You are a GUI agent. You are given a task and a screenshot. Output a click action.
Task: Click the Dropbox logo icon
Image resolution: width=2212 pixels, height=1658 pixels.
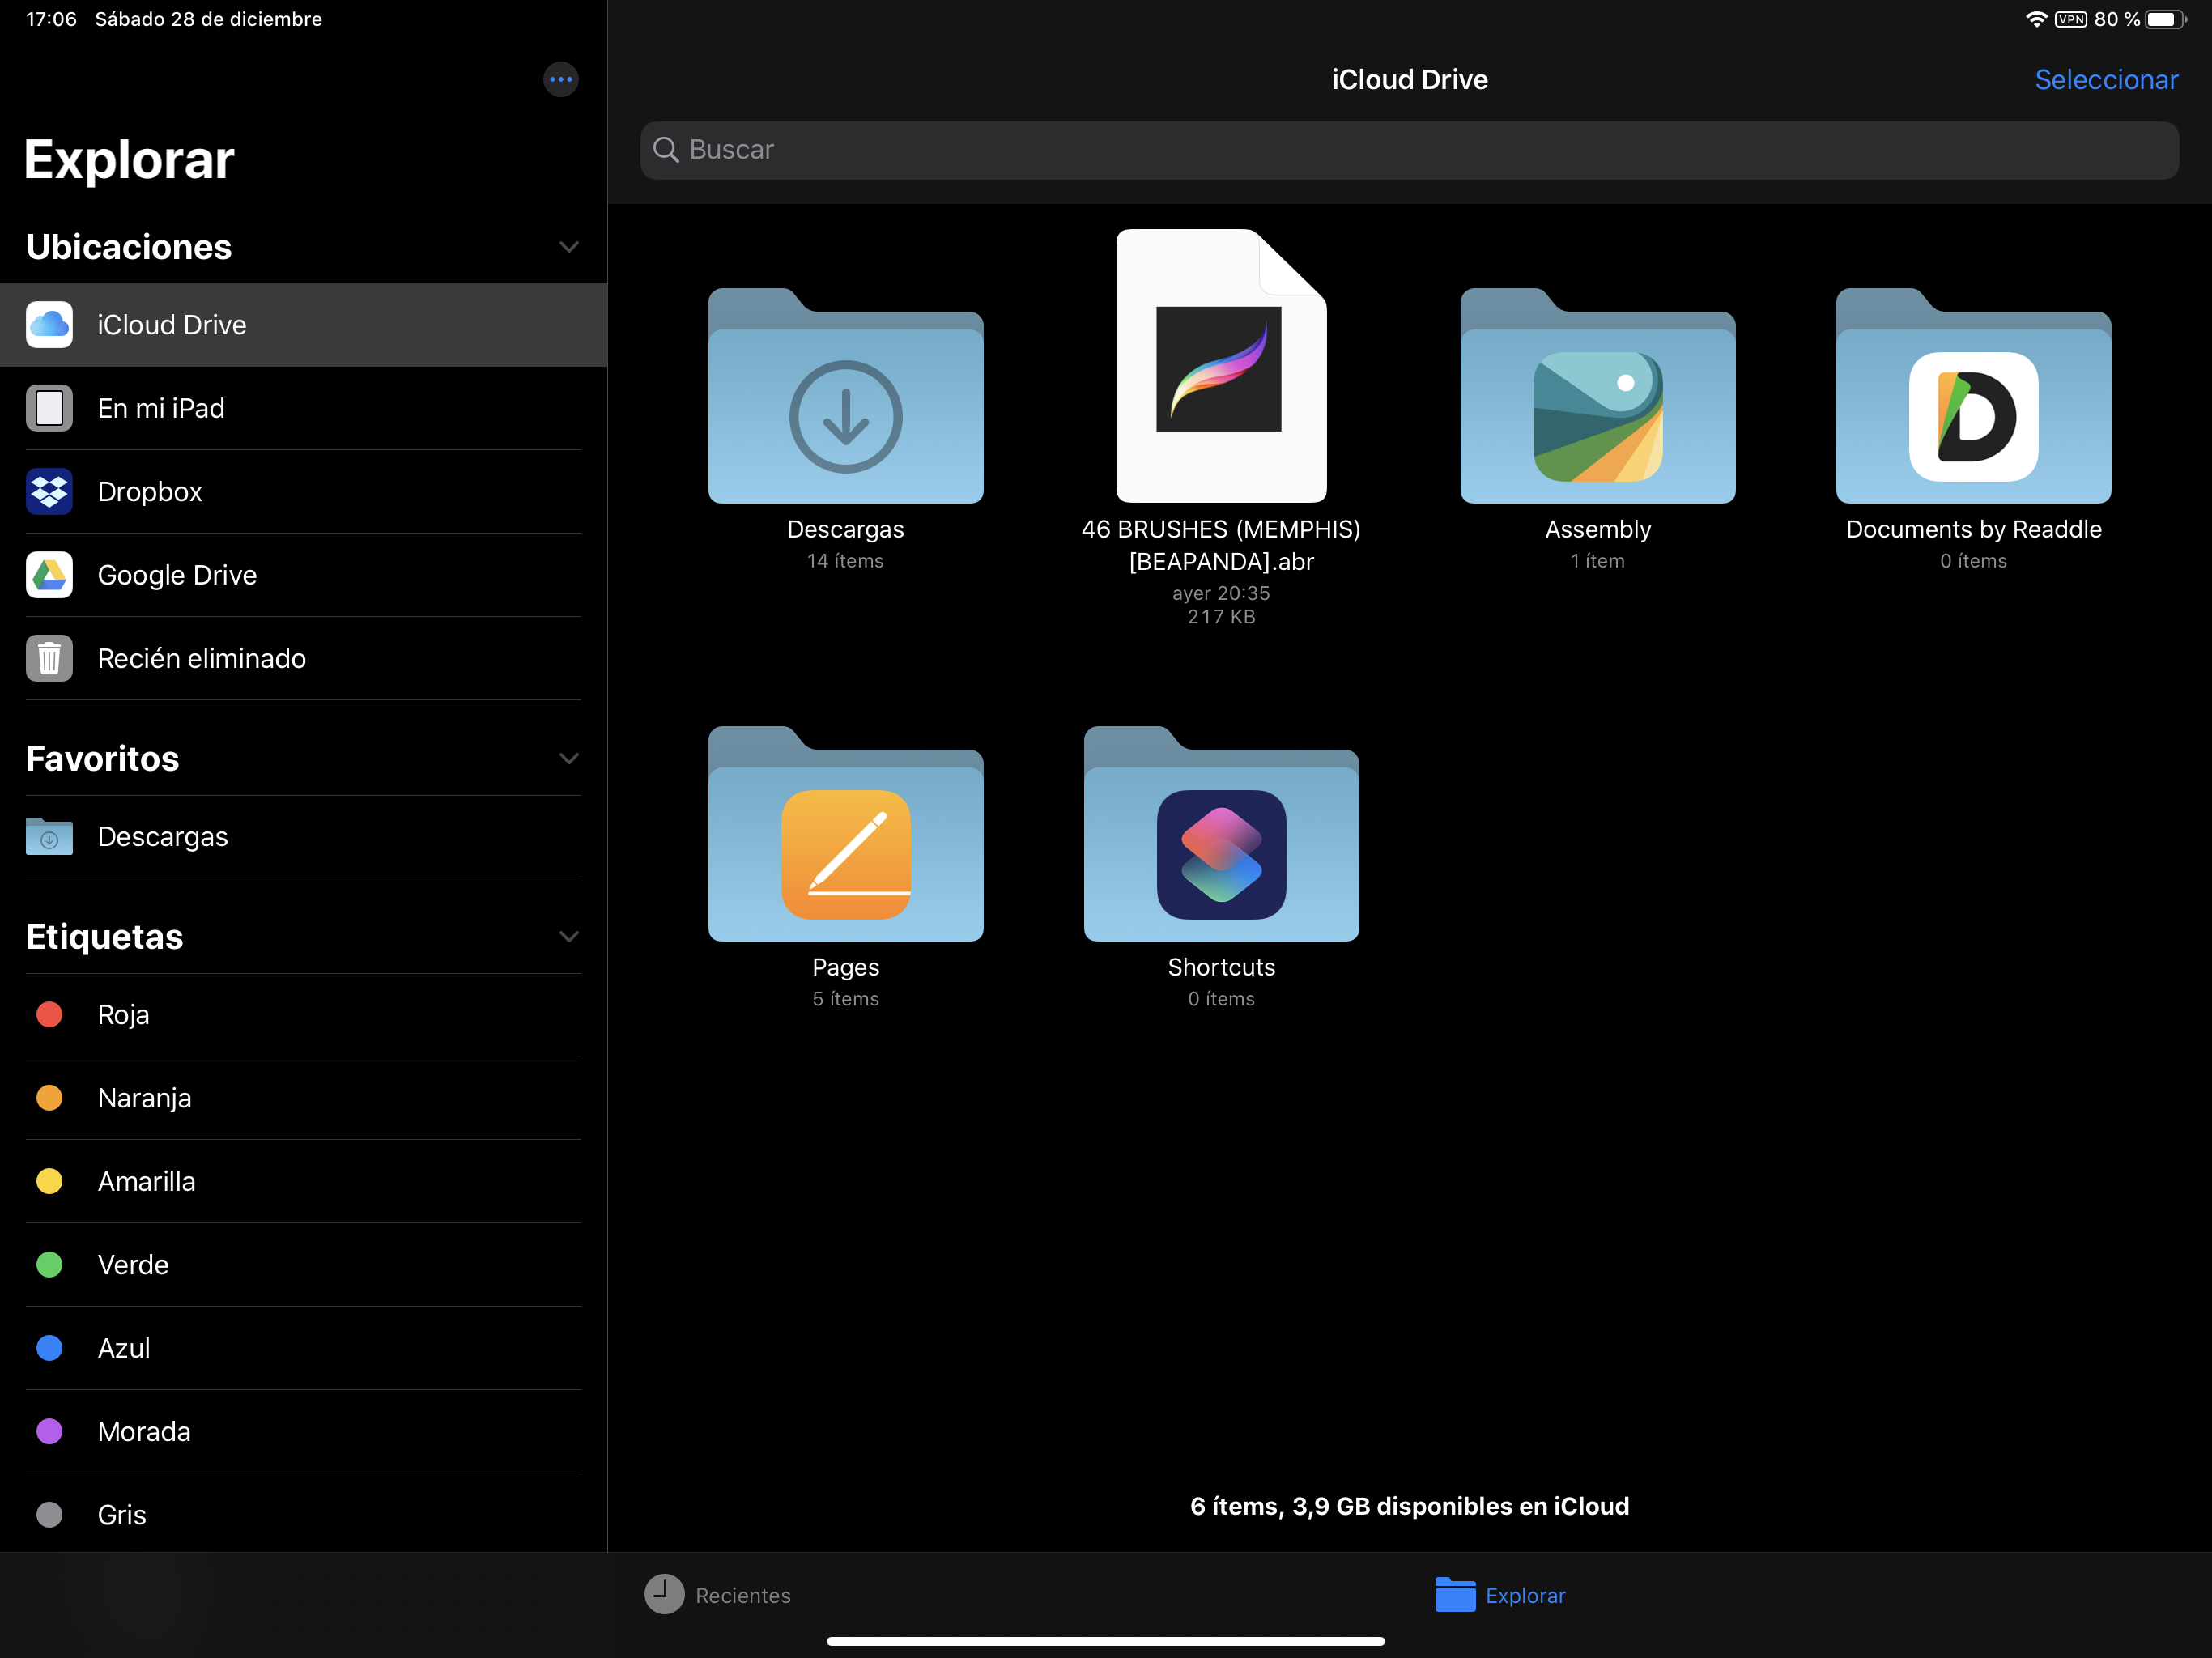tap(49, 491)
